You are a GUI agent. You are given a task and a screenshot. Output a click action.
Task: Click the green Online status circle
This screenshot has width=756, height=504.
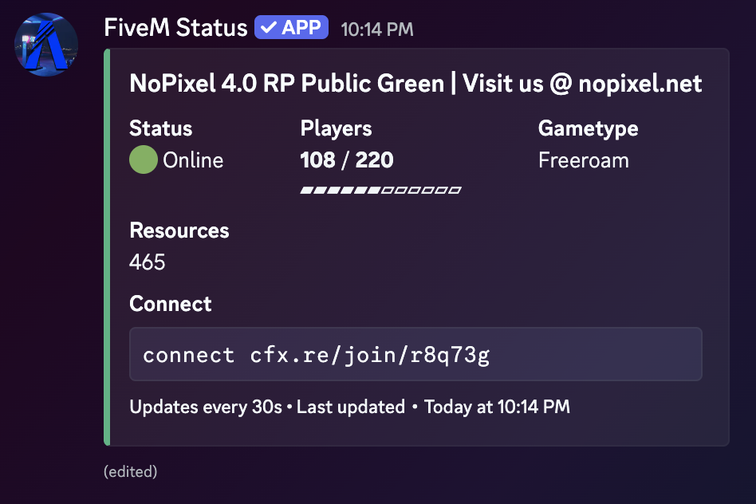click(143, 160)
